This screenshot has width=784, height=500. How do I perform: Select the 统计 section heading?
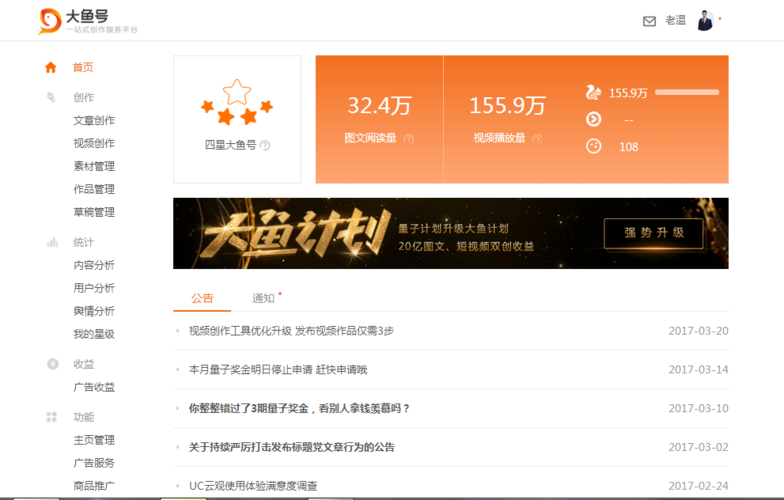coord(84,242)
